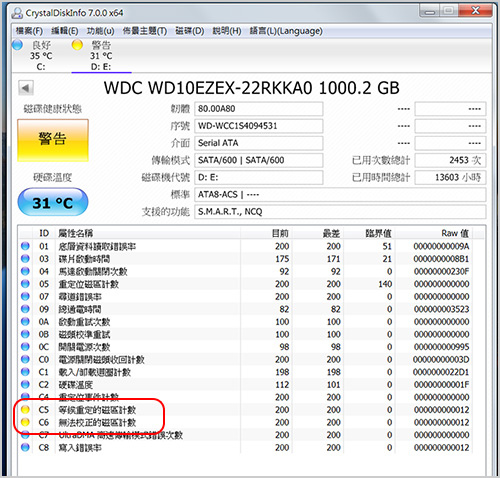Select the 05 attribute name 重定位磁區計數
Viewport: 500px width, 478px height.
[x=89, y=284]
